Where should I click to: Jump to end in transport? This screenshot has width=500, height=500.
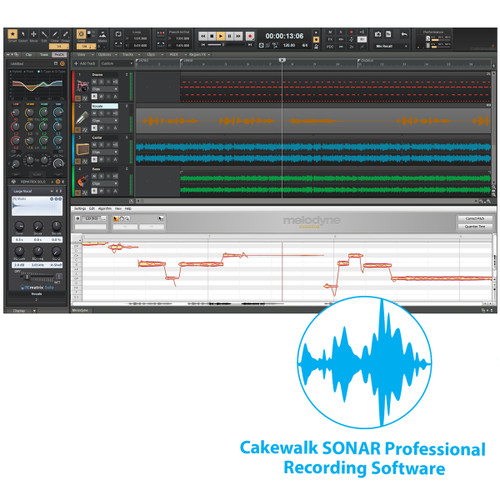click(238, 36)
